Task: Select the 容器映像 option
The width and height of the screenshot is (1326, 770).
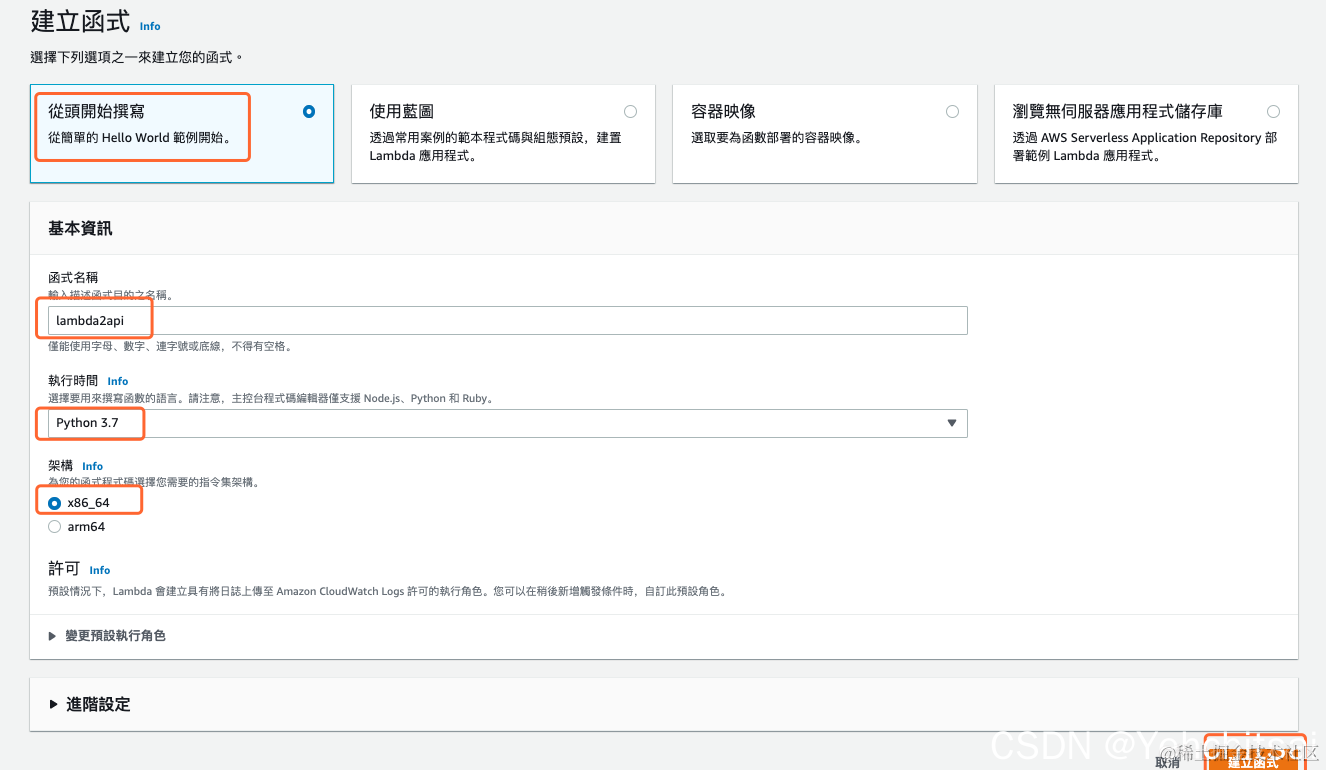Action: (x=952, y=111)
